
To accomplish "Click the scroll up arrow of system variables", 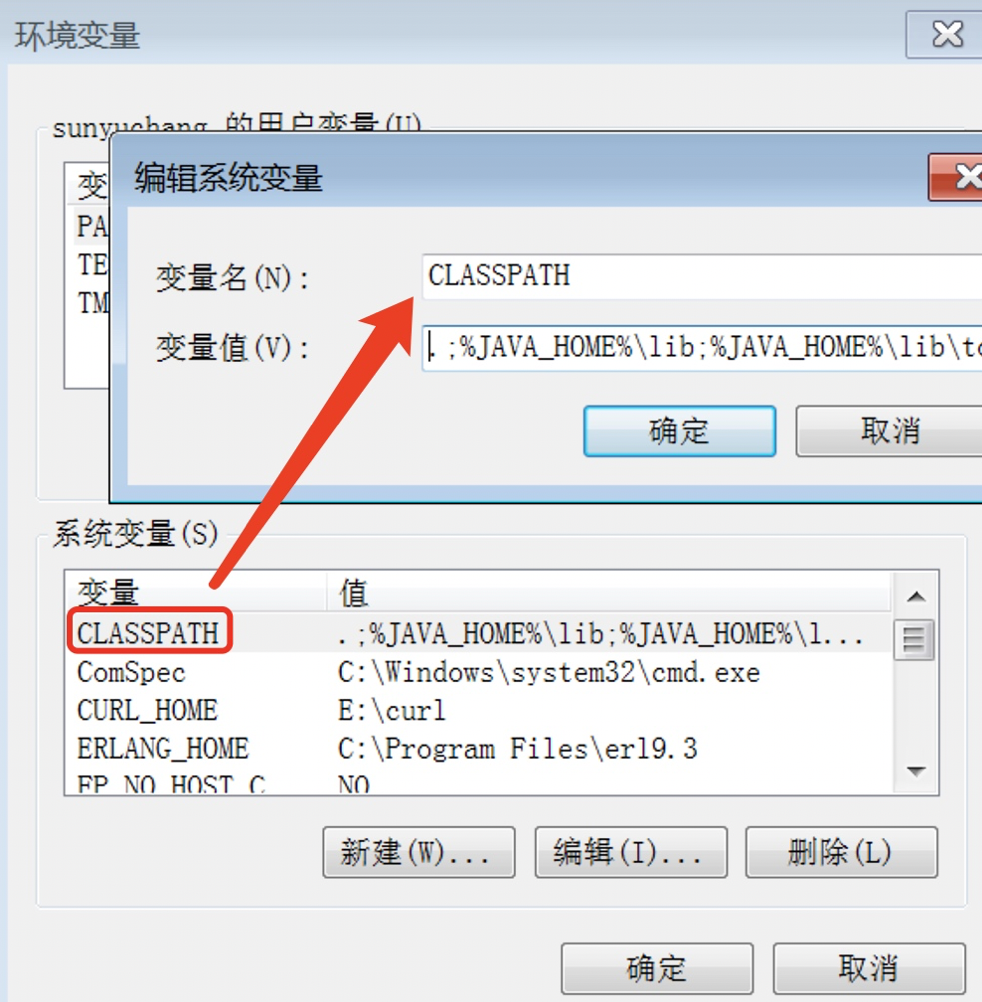I will click(916, 596).
